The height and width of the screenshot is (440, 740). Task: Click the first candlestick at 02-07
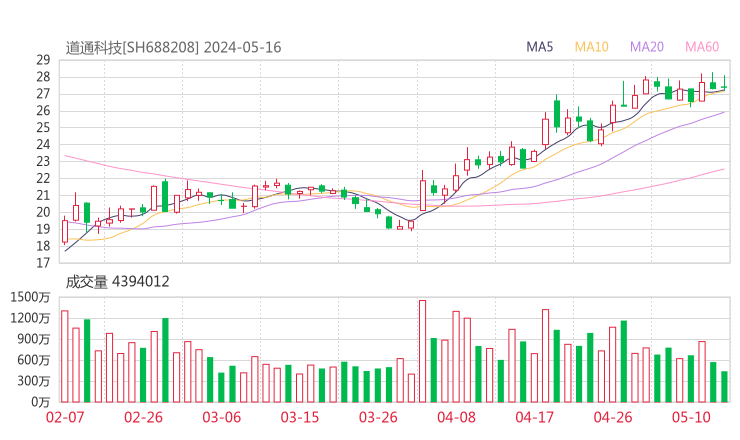(x=65, y=230)
